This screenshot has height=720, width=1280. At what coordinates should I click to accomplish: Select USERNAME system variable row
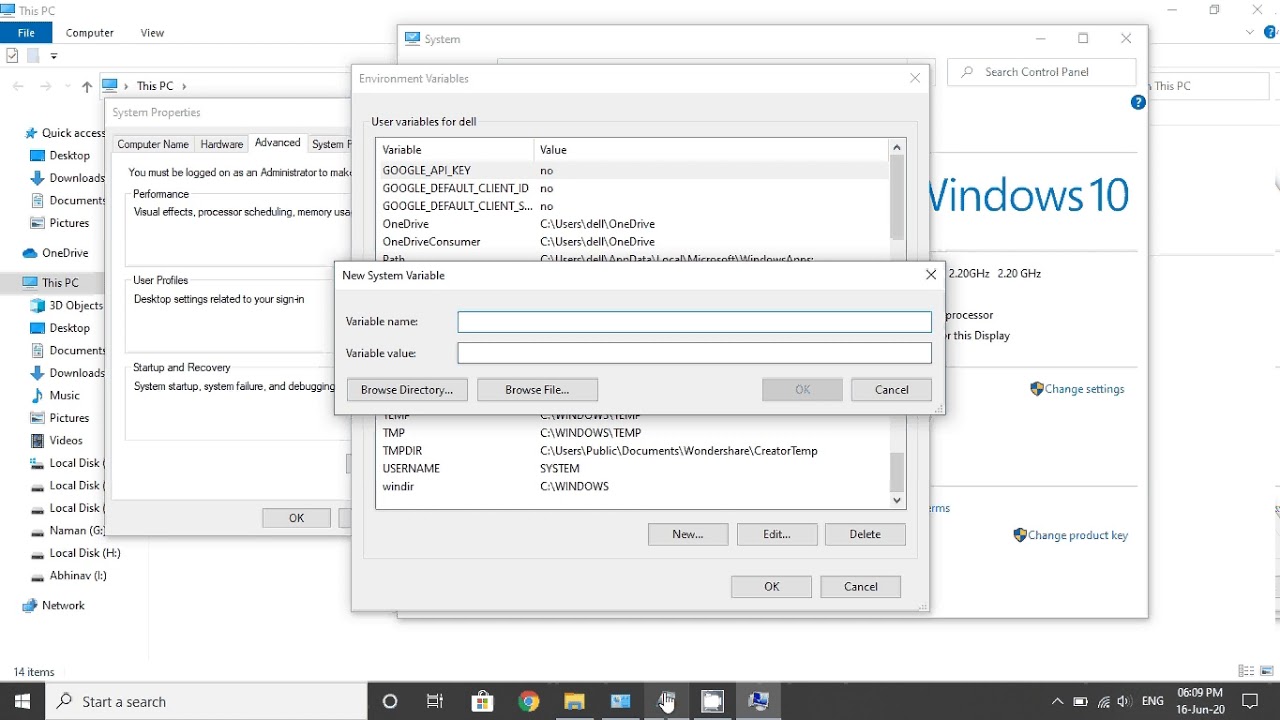point(632,469)
